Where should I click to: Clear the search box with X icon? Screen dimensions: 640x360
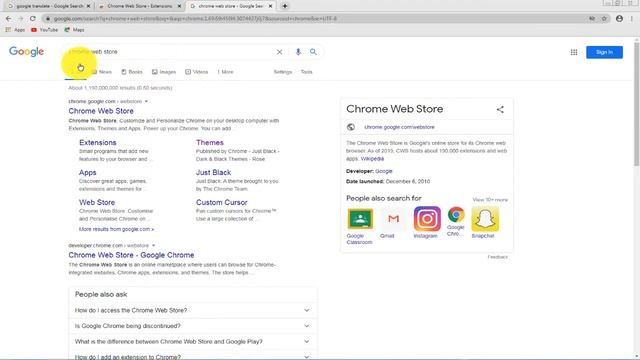pos(279,52)
